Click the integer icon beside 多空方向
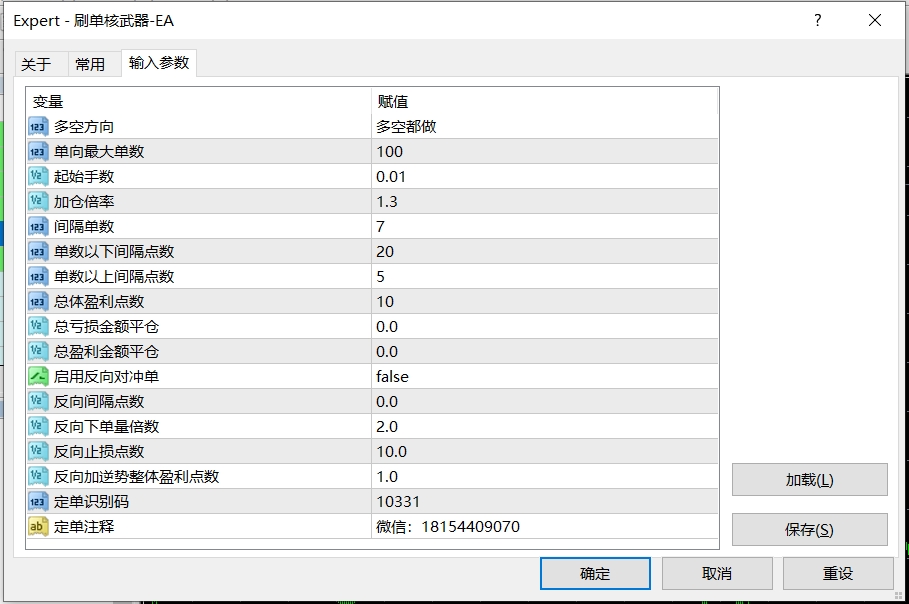 [x=38, y=127]
